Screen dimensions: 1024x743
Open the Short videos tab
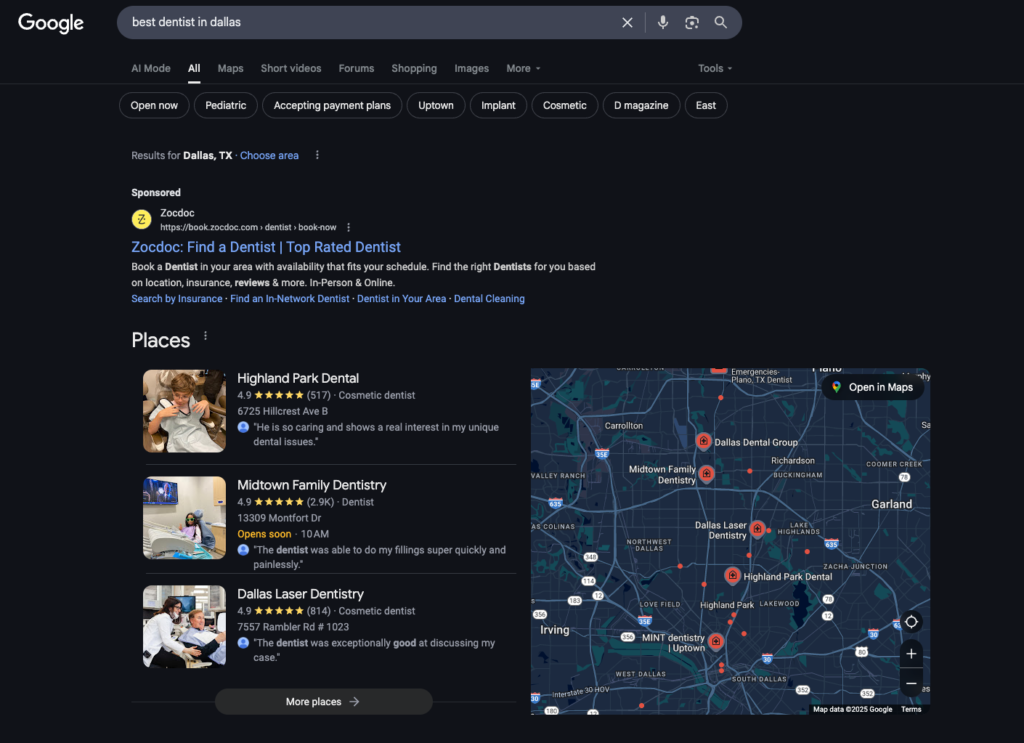291,69
